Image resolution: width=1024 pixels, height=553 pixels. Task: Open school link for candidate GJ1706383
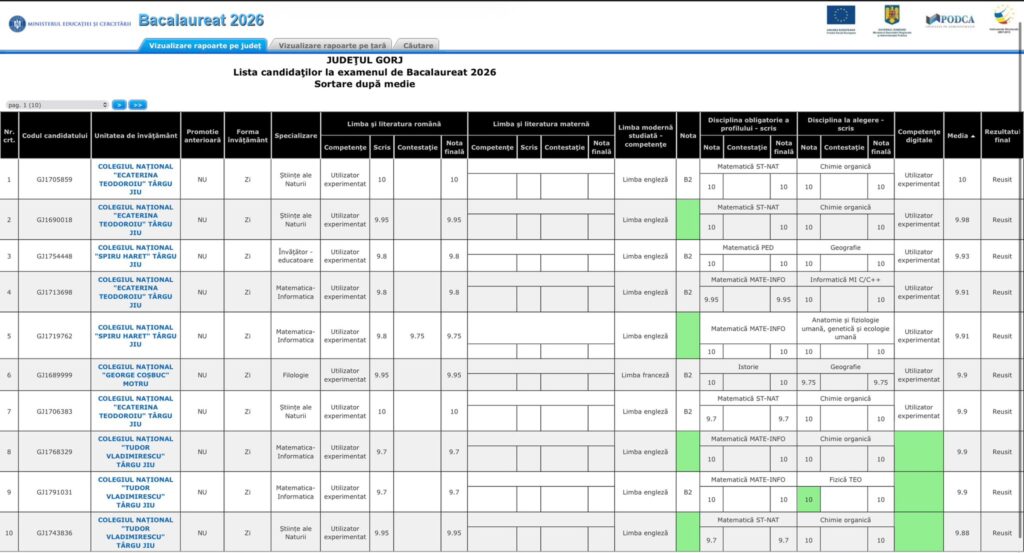click(x=135, y=411)
